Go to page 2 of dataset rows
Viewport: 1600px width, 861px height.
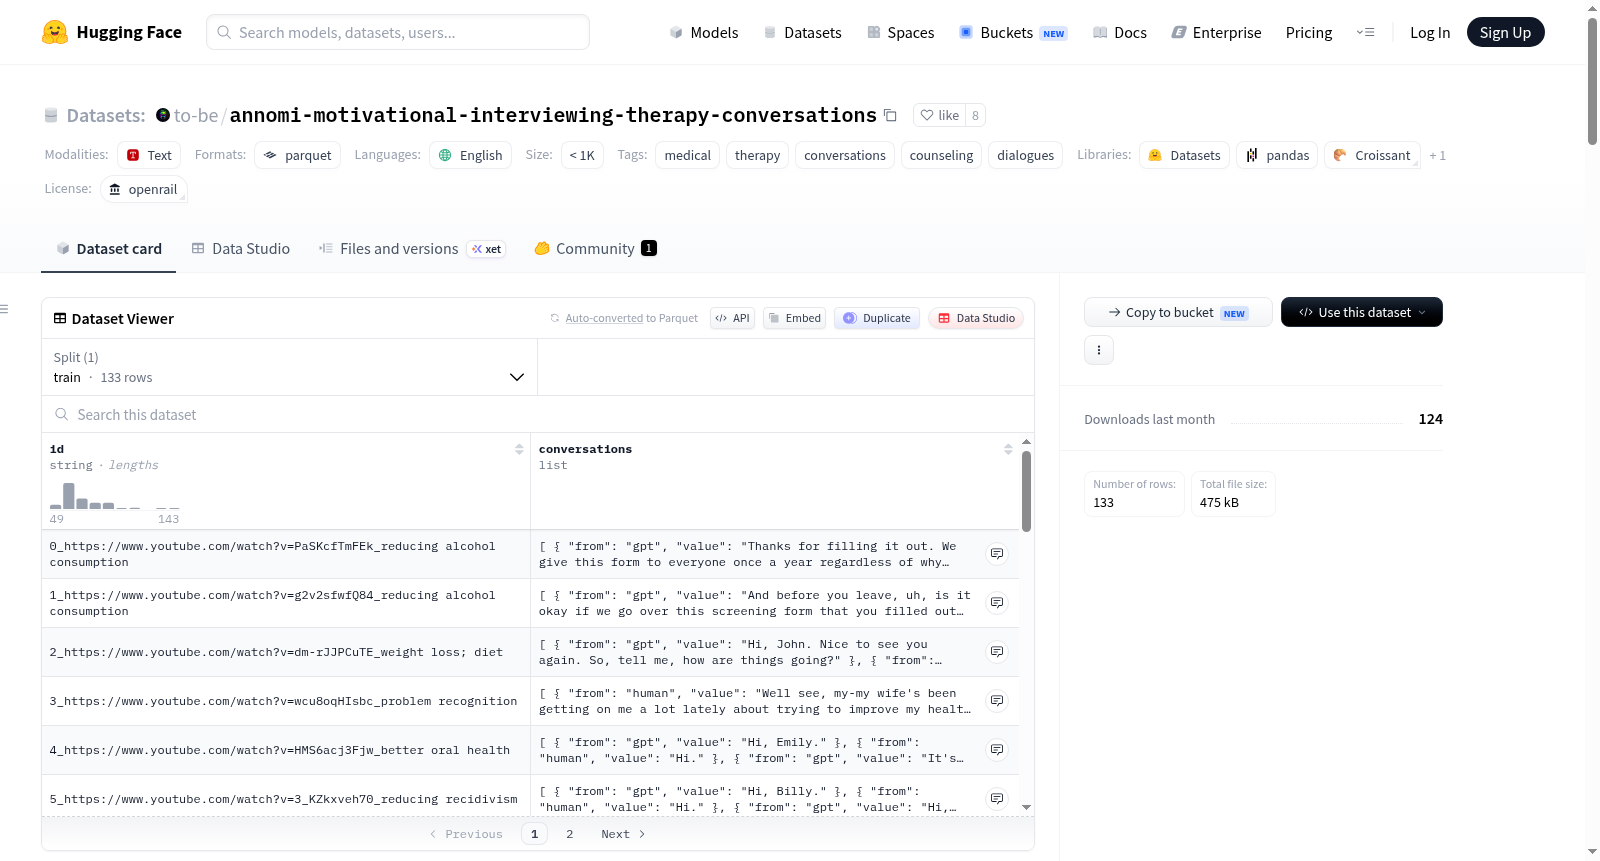point(570,834)
